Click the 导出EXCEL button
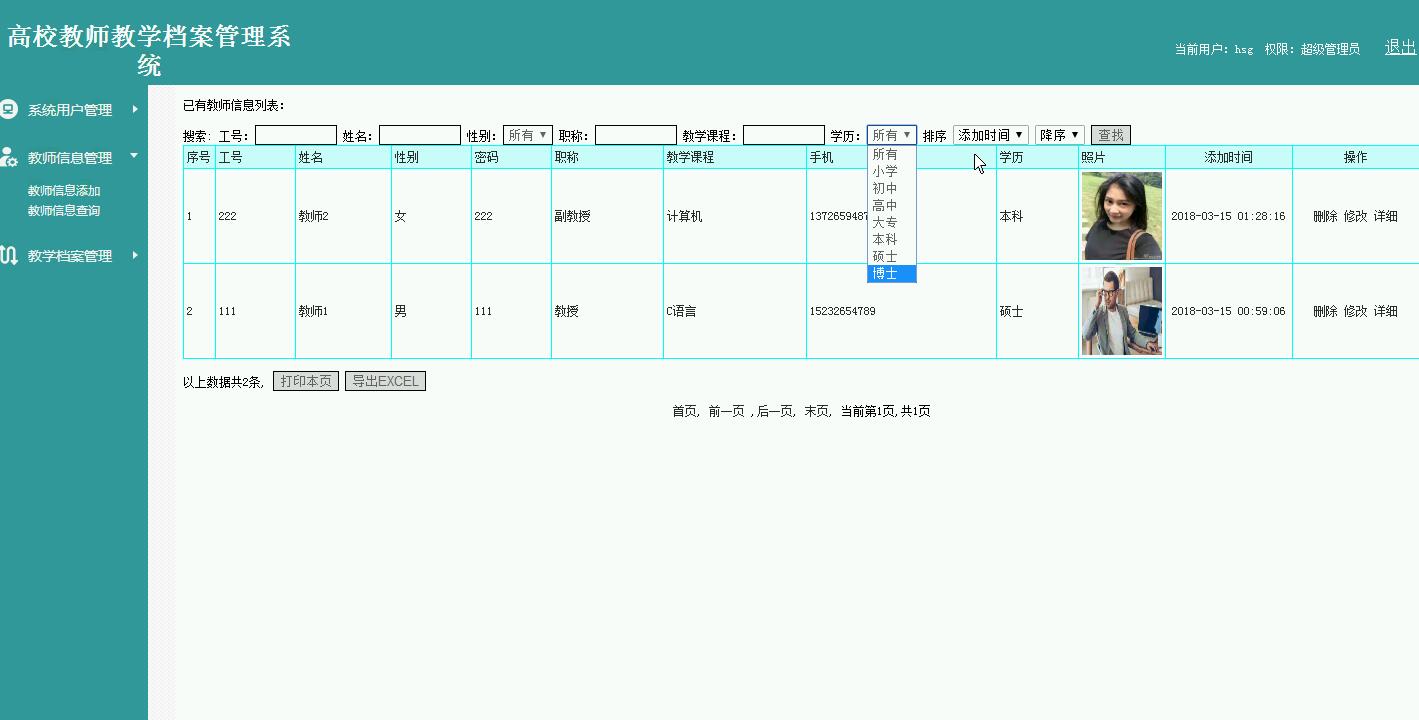 (385, 381)
